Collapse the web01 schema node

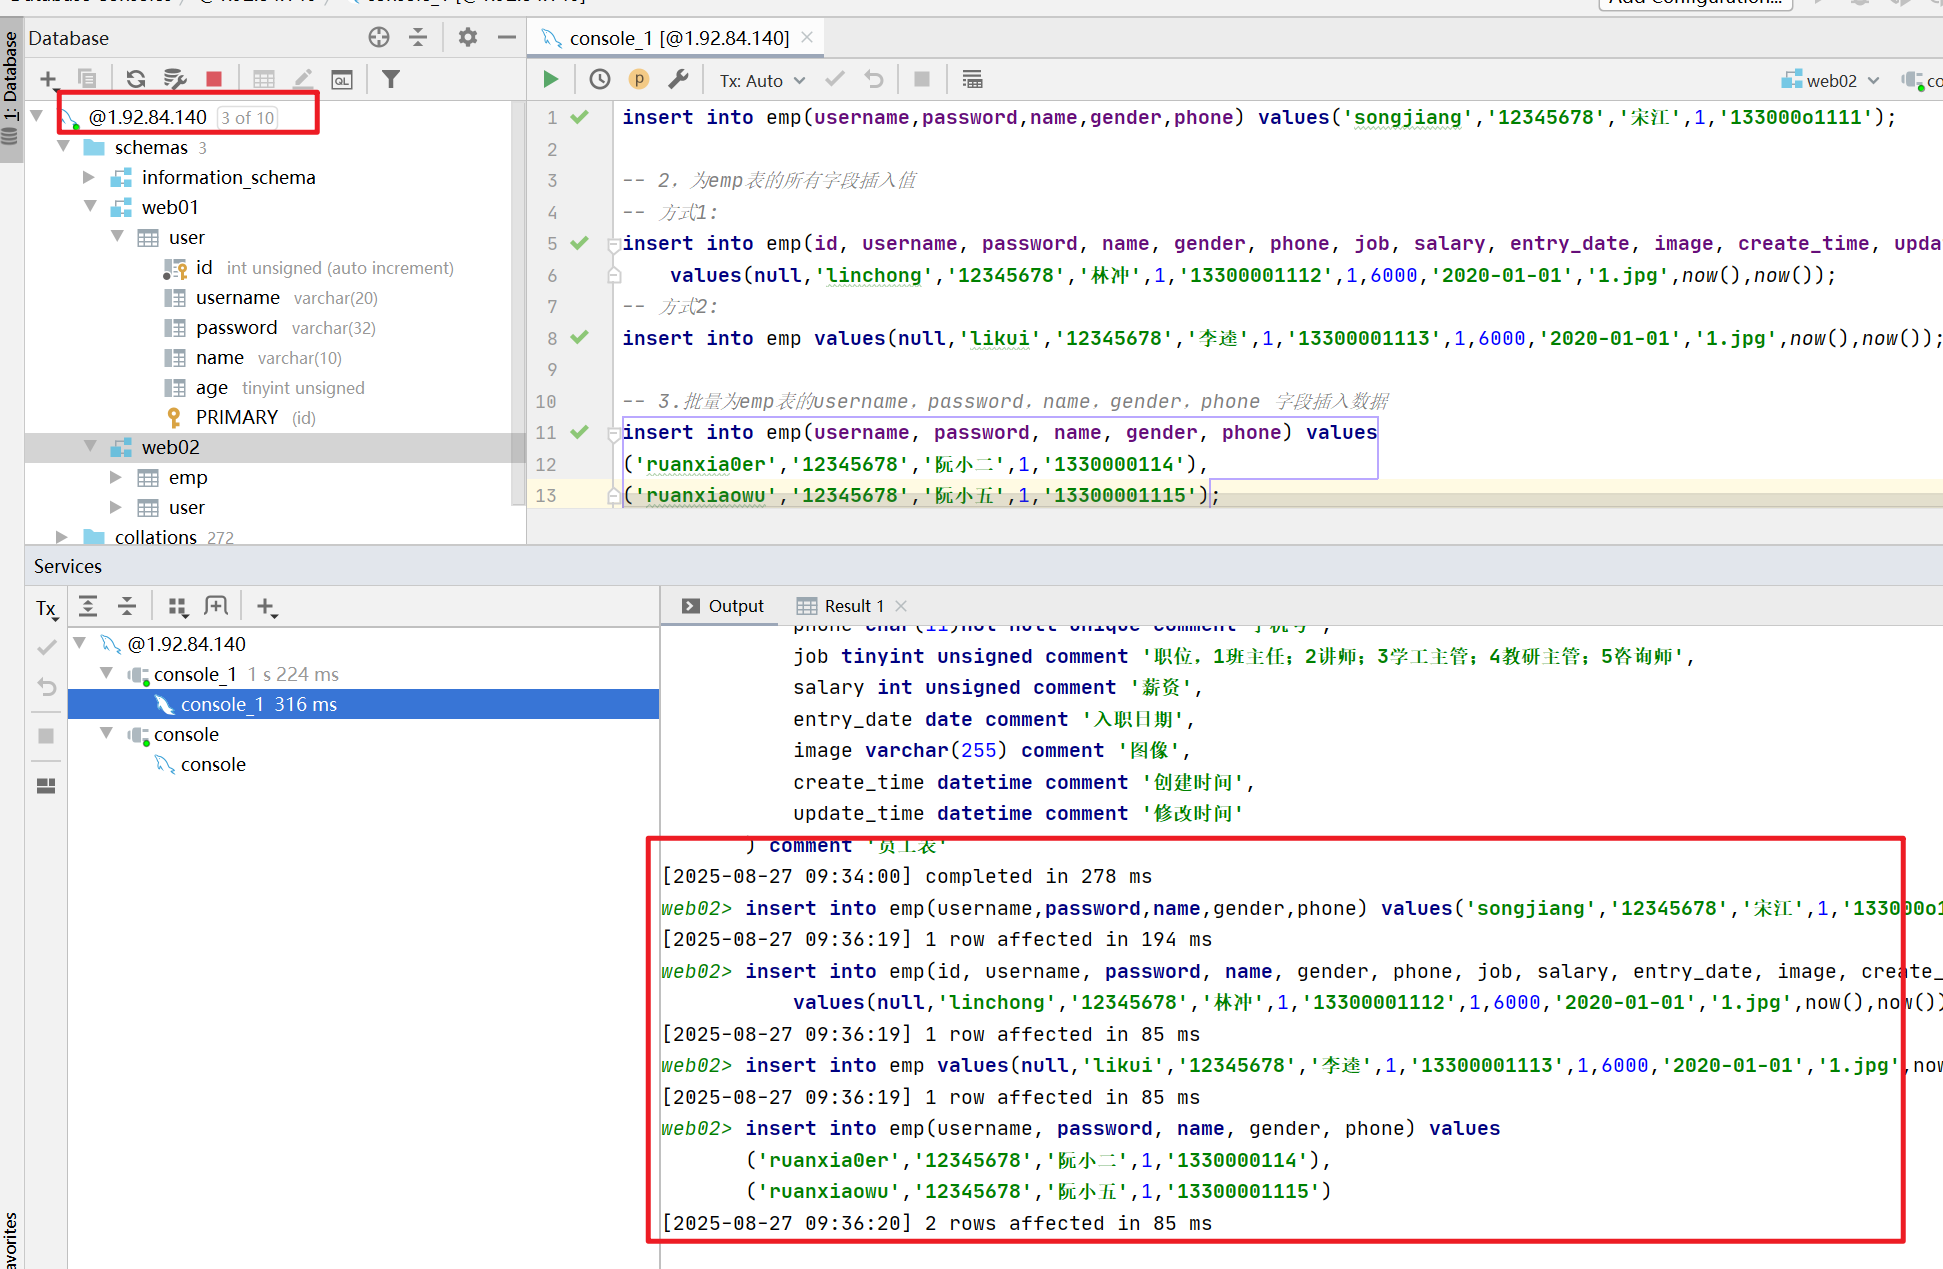coord(90,207)
